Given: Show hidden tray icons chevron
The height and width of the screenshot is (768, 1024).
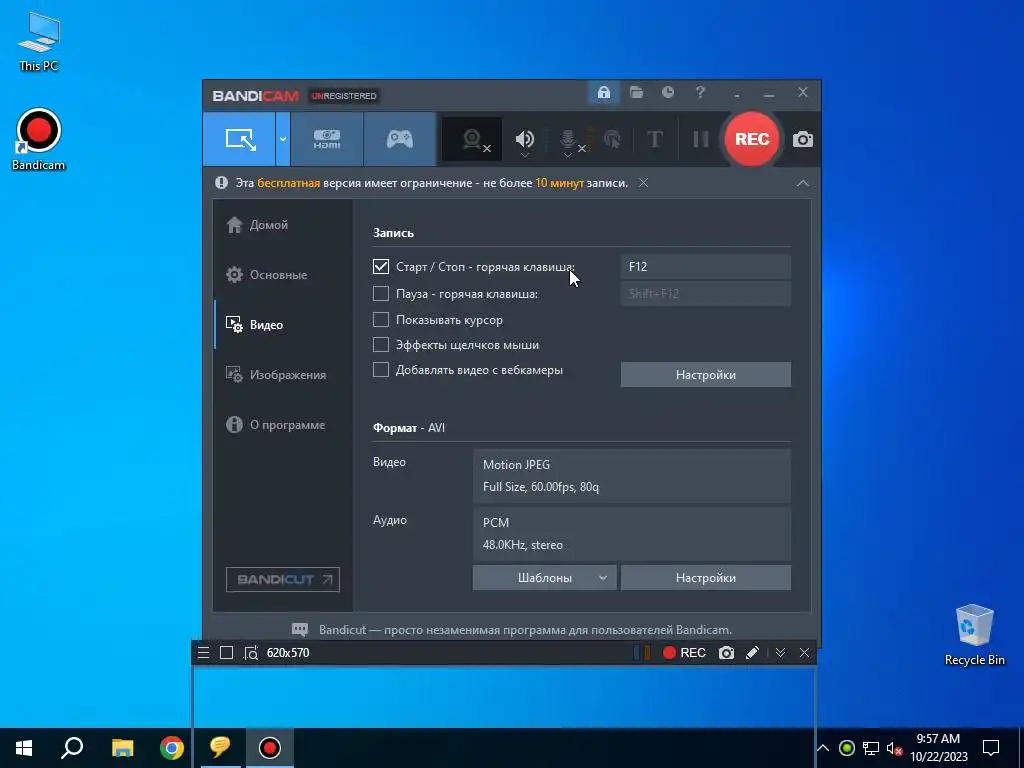Looking at the screenshot, I should [x=823, y=748].
